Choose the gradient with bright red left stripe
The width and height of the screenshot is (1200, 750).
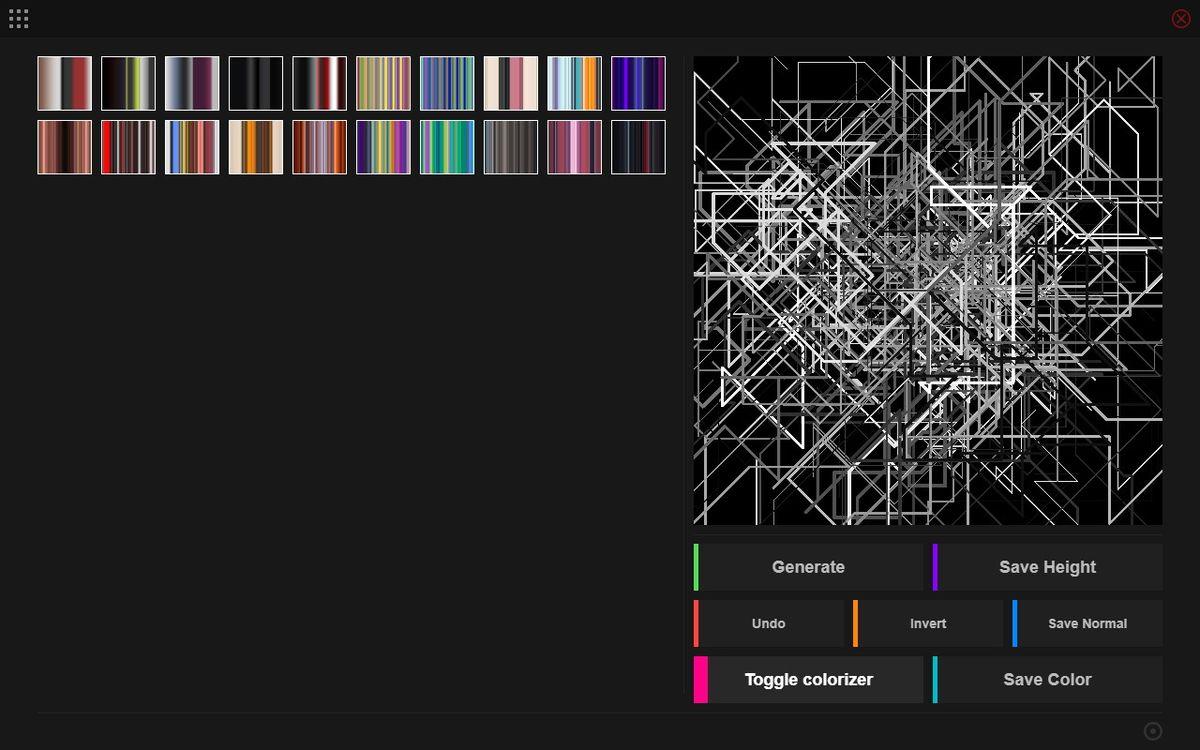click(x=128, y=147)
